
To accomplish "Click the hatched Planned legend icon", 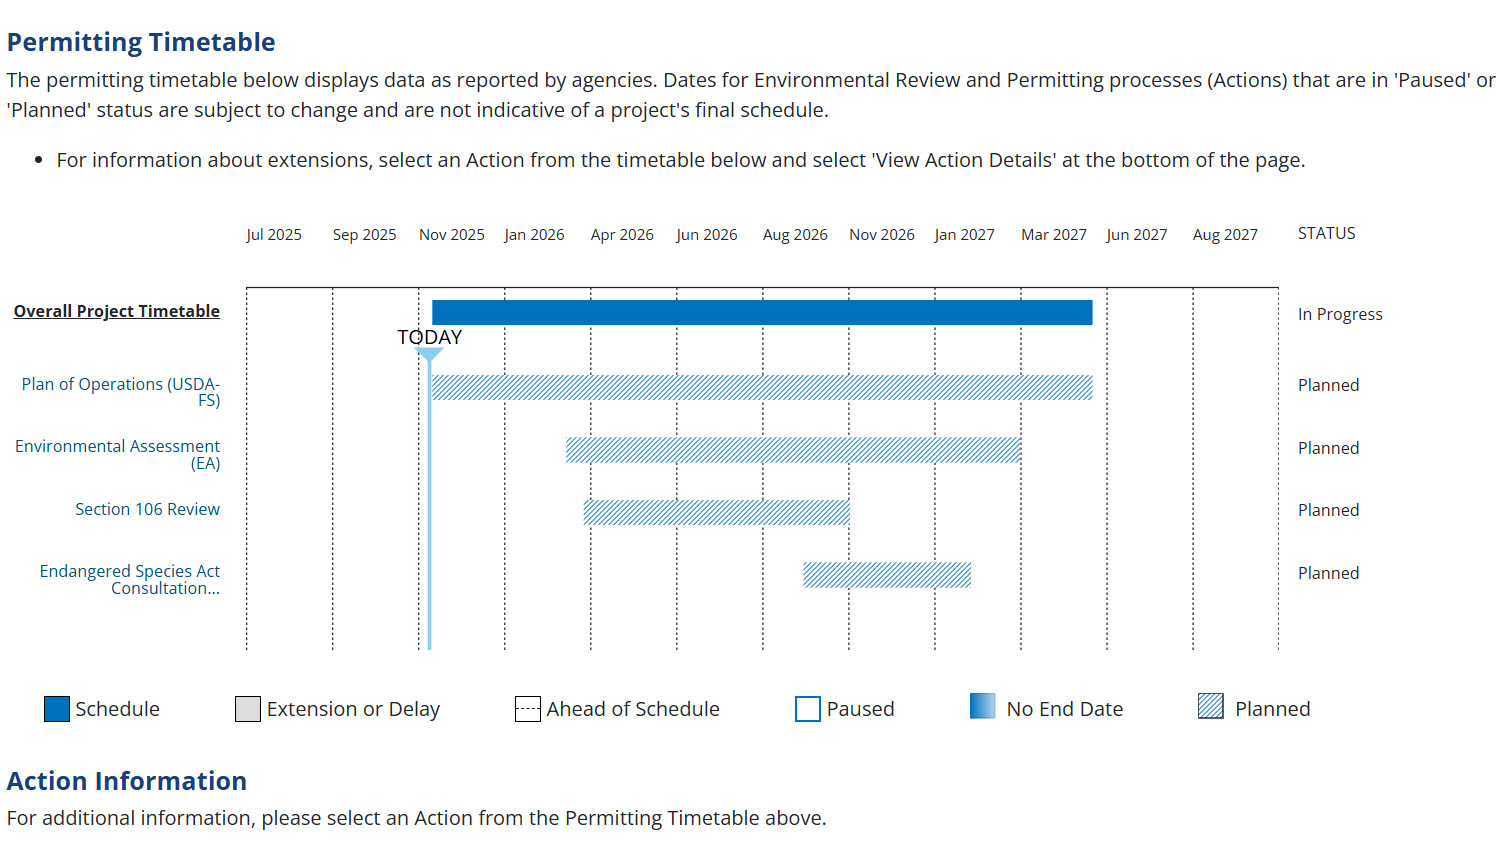I will point(1210,706).
